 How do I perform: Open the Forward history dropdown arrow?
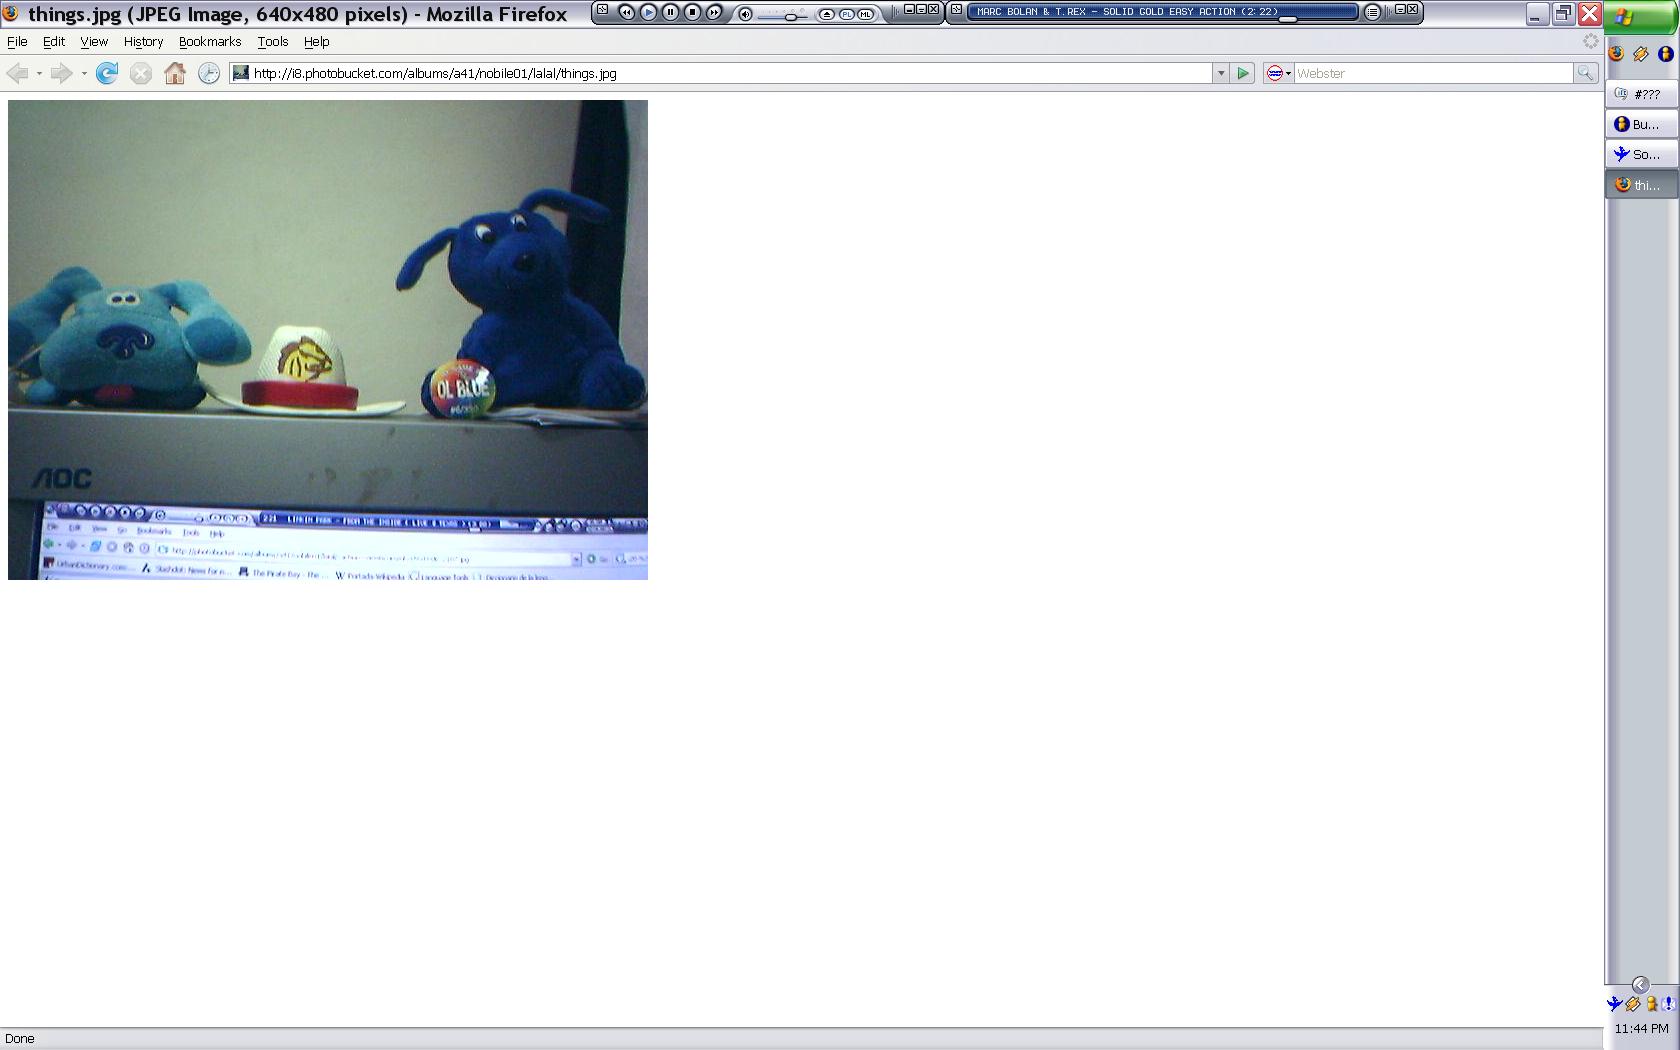pyautogui.click(x=83, y=73)
